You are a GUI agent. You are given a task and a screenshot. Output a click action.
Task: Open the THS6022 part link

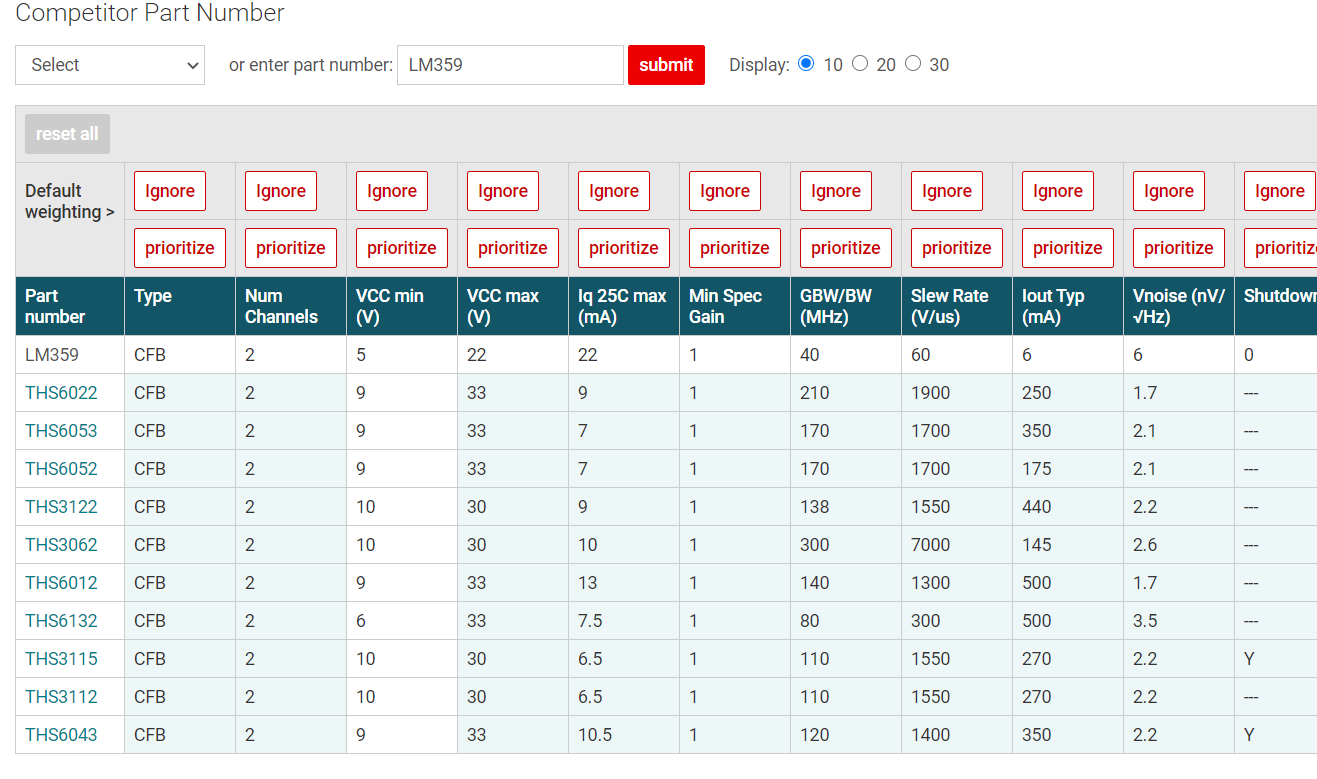[x=61, y=393]
